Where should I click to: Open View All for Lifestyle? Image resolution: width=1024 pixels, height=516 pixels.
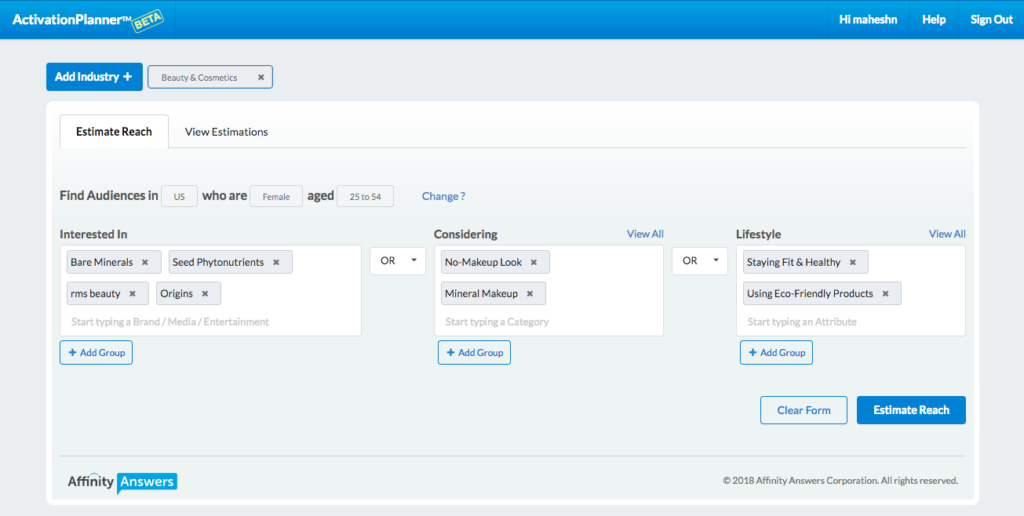point(947,234)
